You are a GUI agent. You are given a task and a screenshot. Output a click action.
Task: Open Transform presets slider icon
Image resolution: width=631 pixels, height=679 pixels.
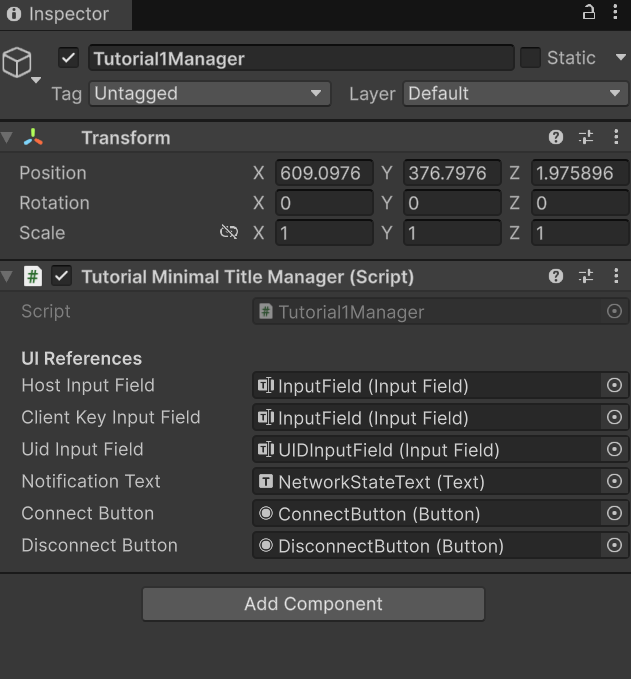[x=586, y=138]
